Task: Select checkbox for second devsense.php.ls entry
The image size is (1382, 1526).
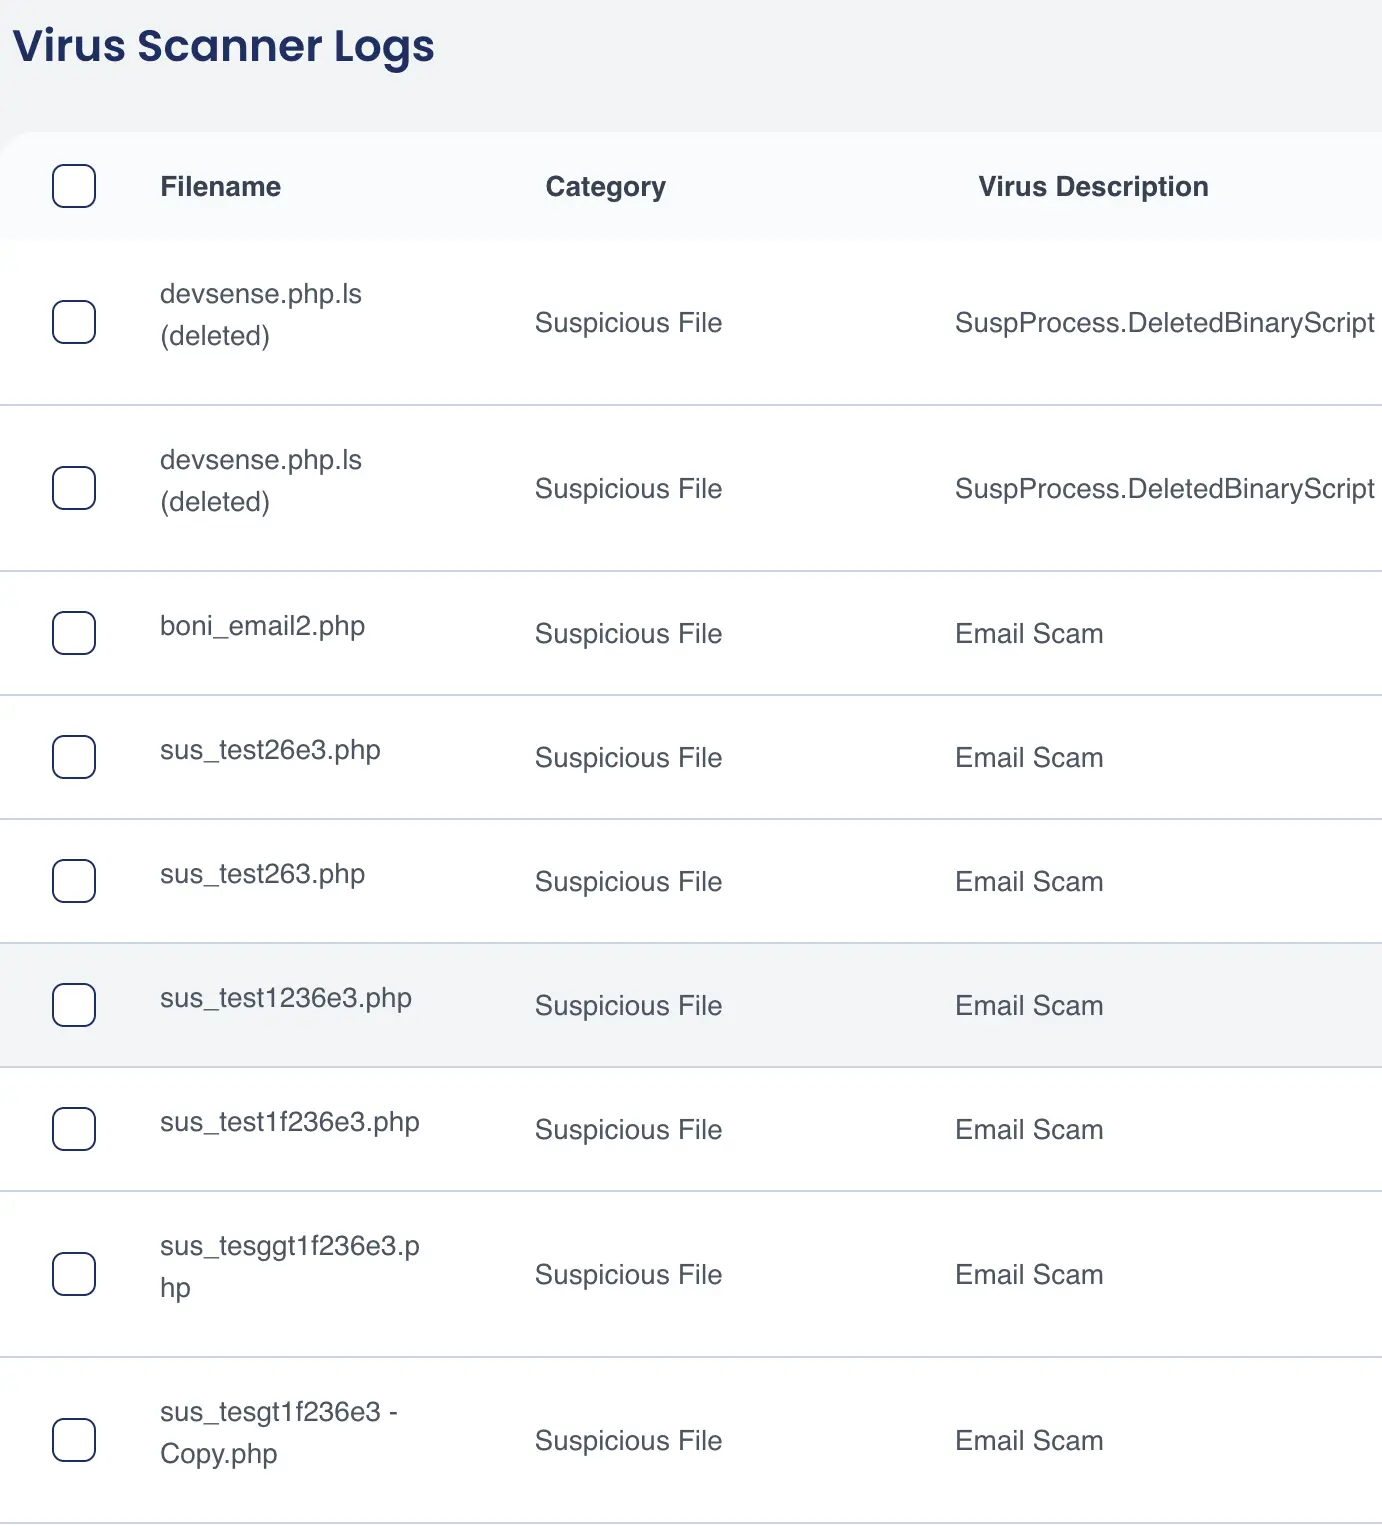Action: (74, 487)
